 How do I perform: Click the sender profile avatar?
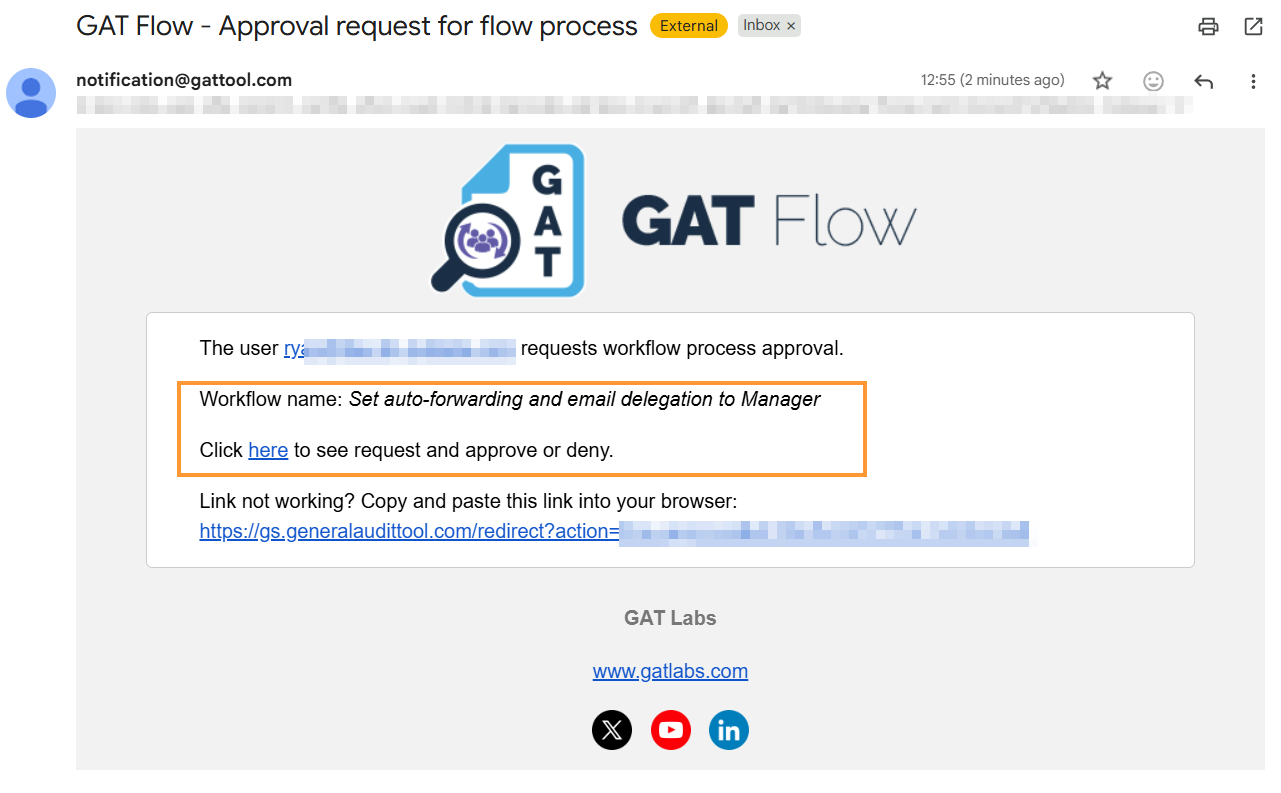point(31,92)
